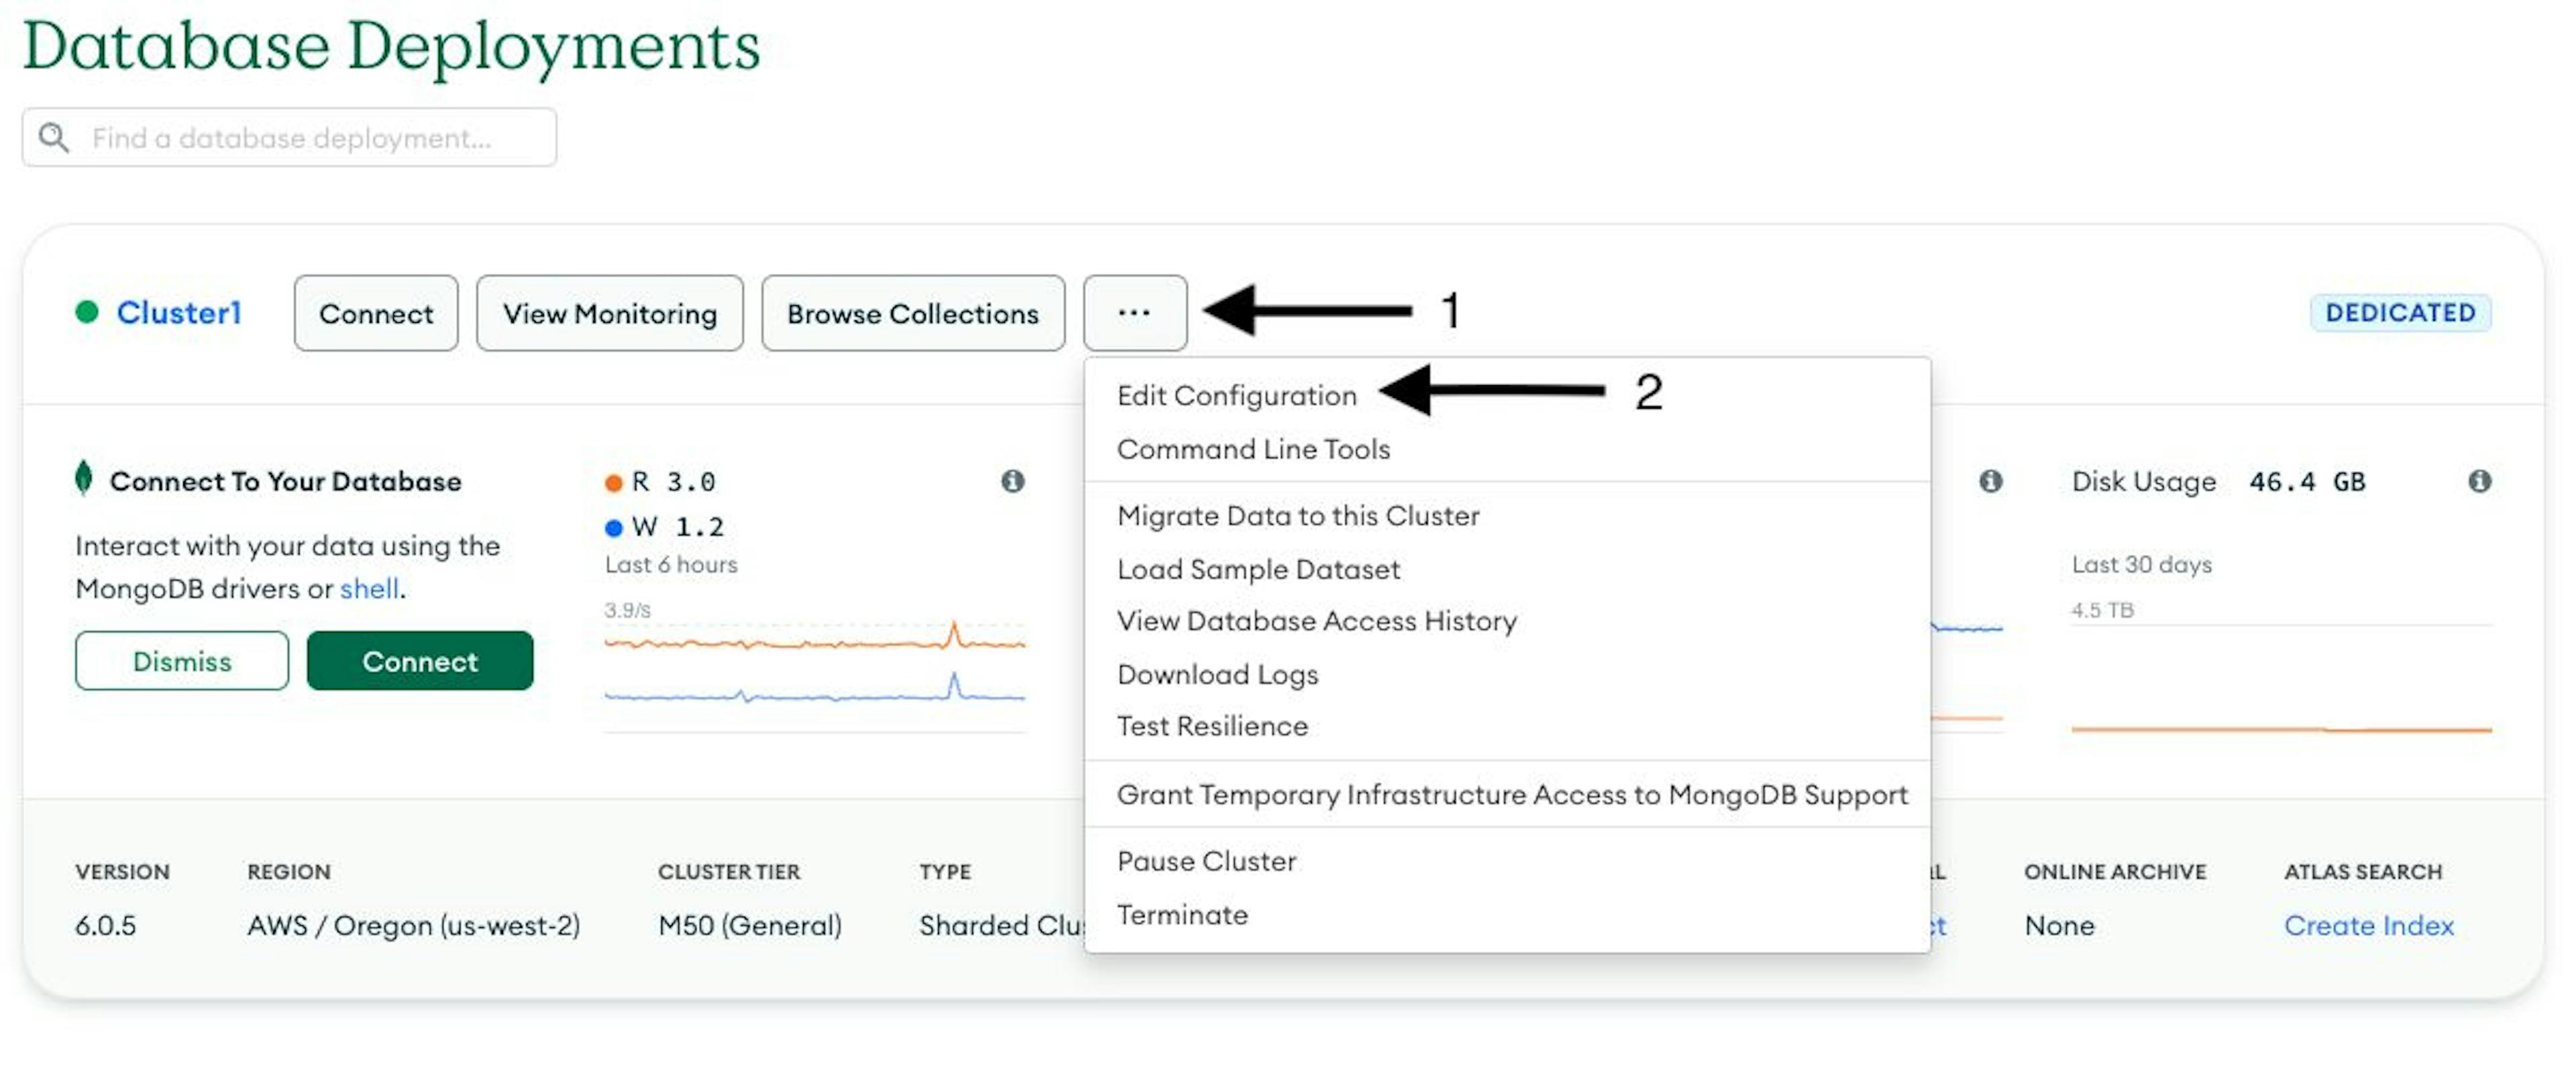
Task: Click the orange R 3.0 legend entry
Action: tap(660, 482)
